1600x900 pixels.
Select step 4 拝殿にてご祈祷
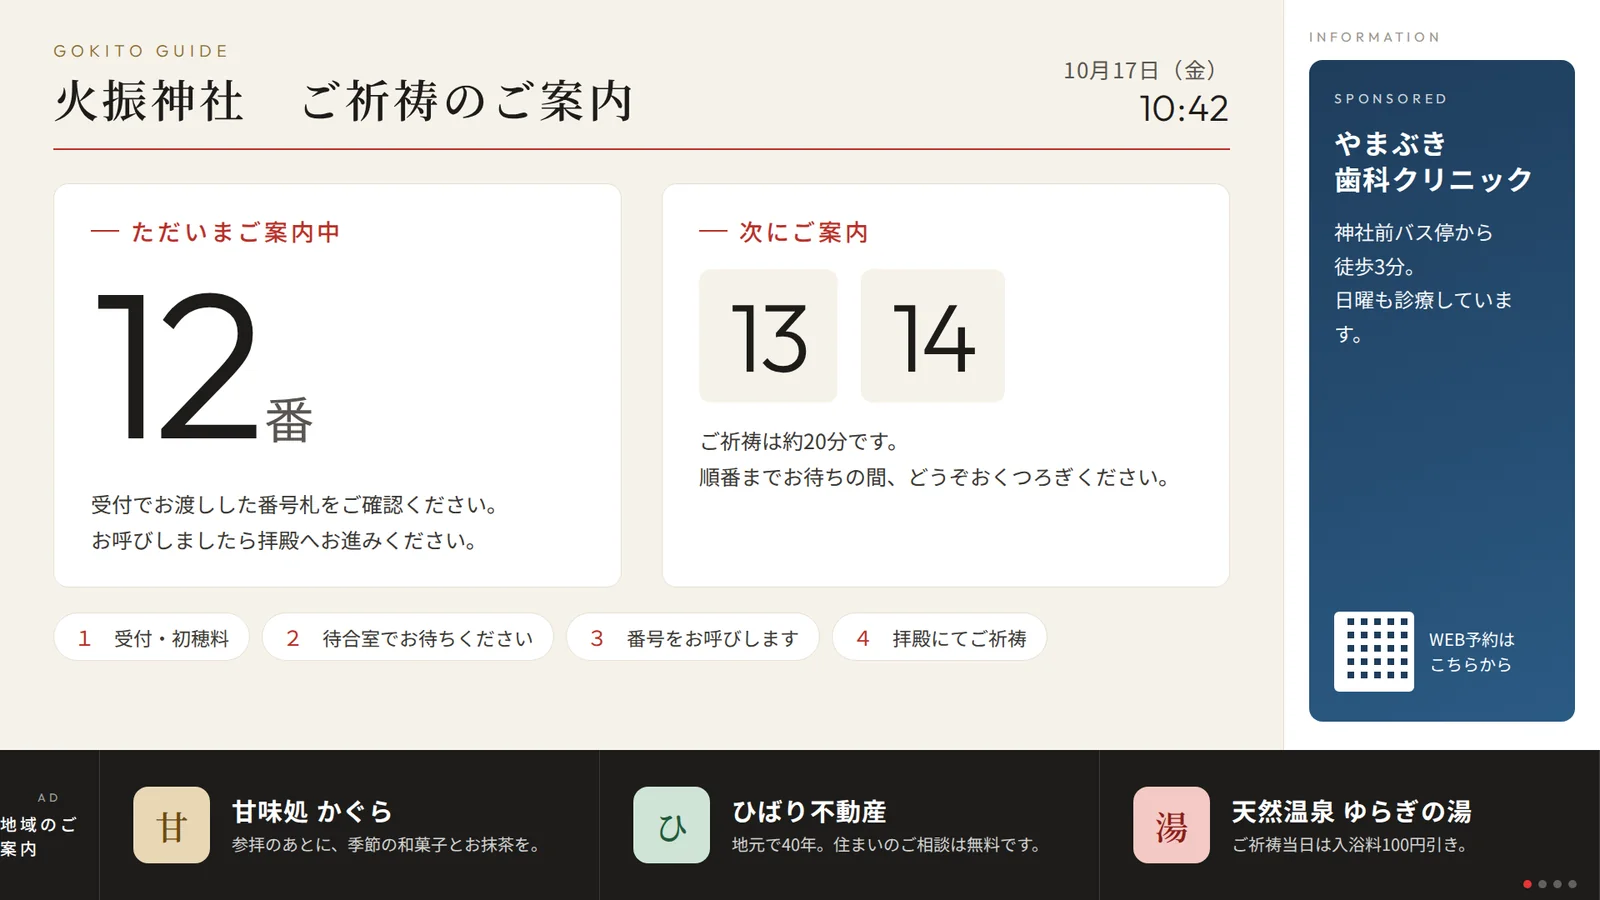coord(940,638)
